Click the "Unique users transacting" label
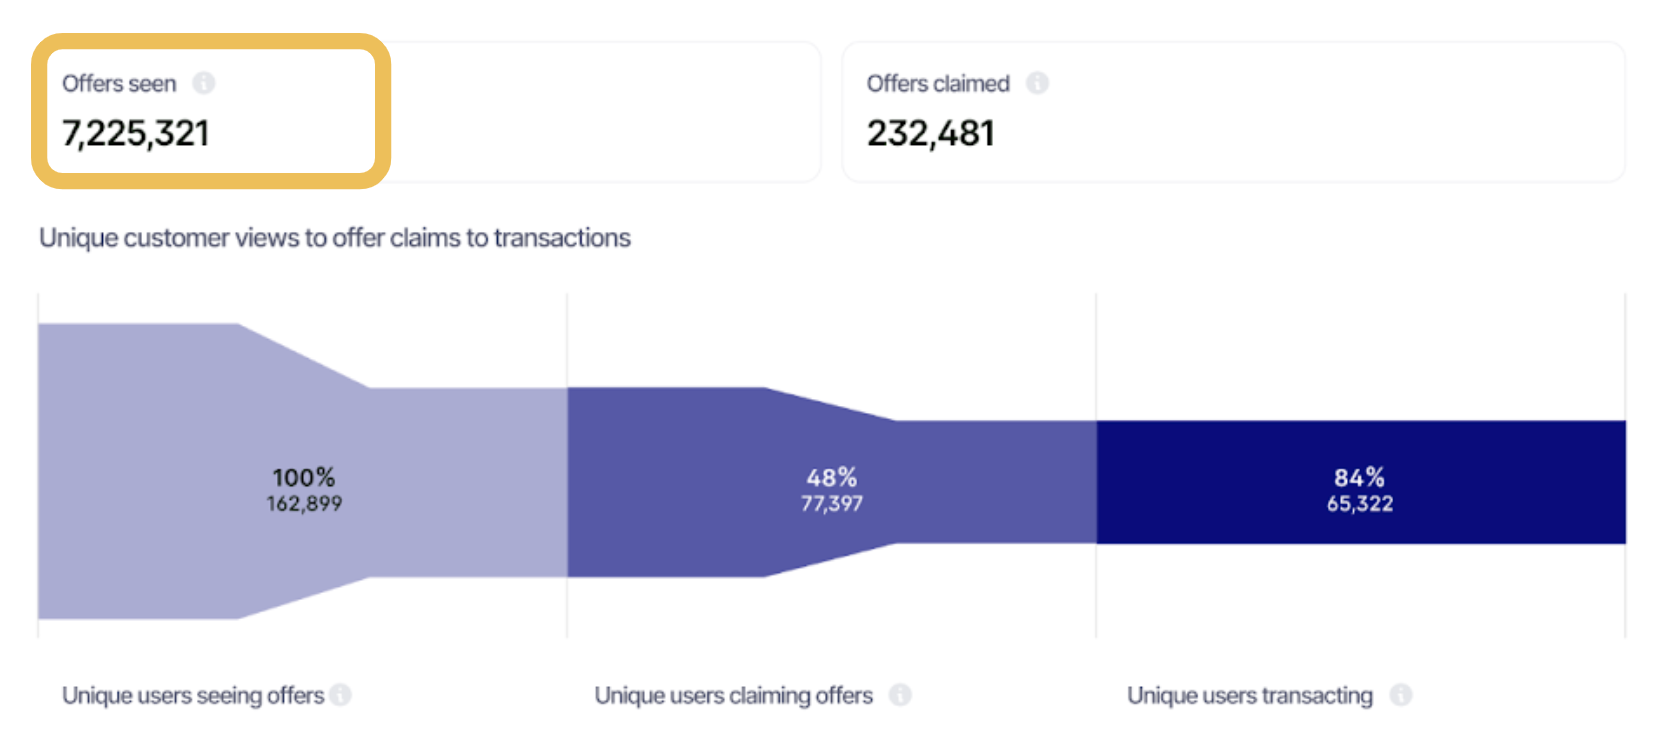1656x750 pixels. tap(1249, 695)
